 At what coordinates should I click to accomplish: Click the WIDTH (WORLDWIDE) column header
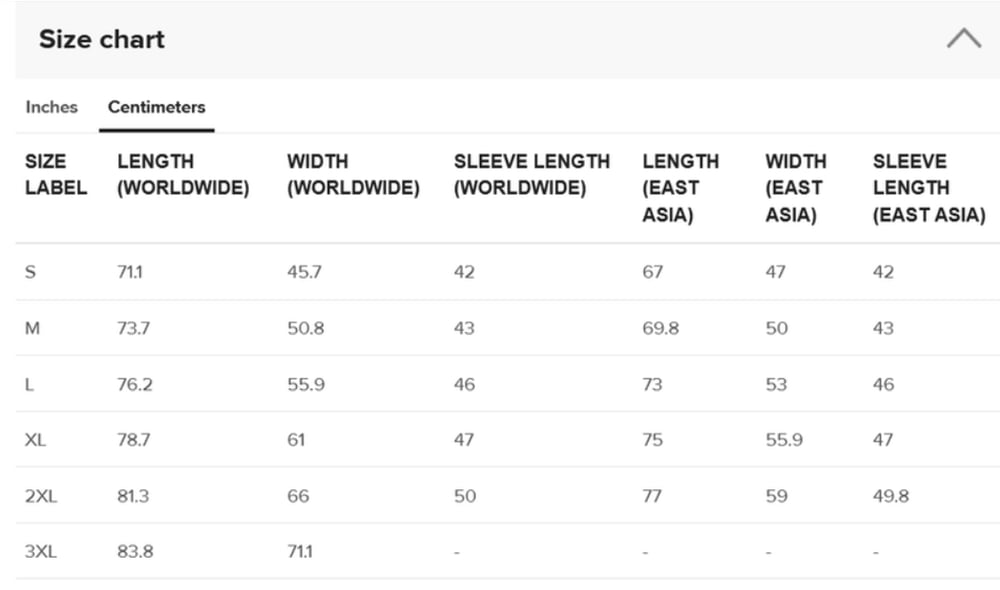click(353, 175)
